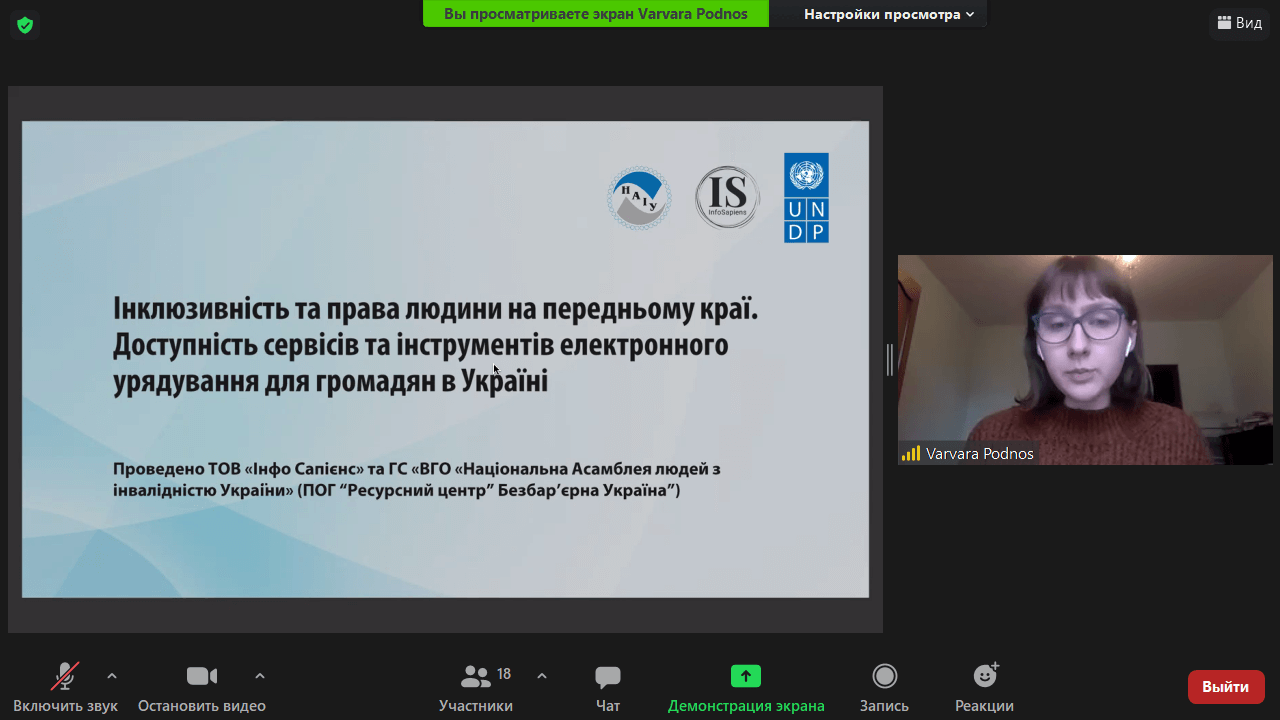Screen dimensions: 1280x720
Task: Open the Реакции emoji reactions
Action: coord(985,677)
